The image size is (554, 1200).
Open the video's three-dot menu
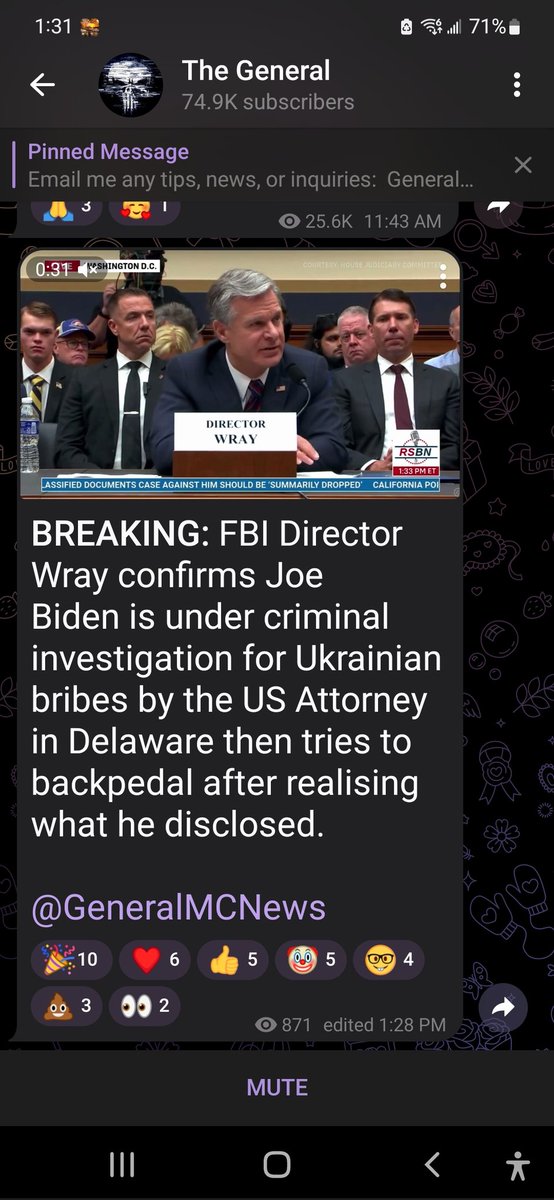[443, 277]
